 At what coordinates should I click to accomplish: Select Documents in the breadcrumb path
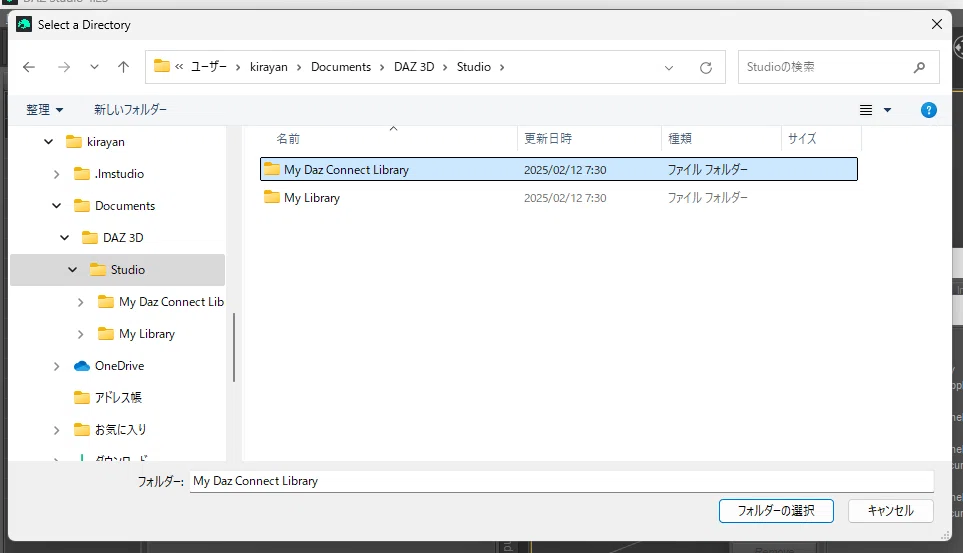[341, 66]
